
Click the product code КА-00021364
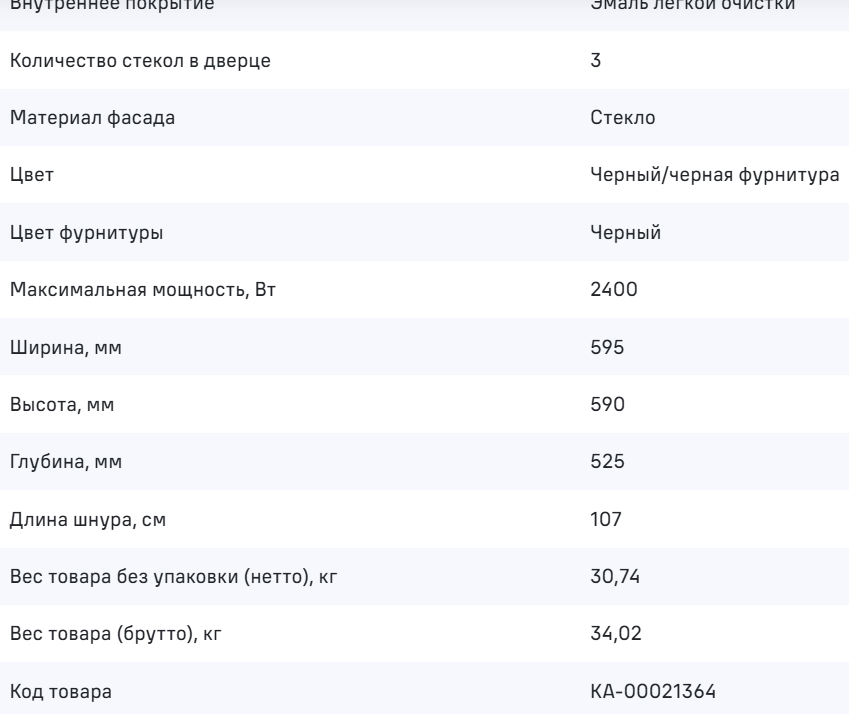(x=653, y=692)
